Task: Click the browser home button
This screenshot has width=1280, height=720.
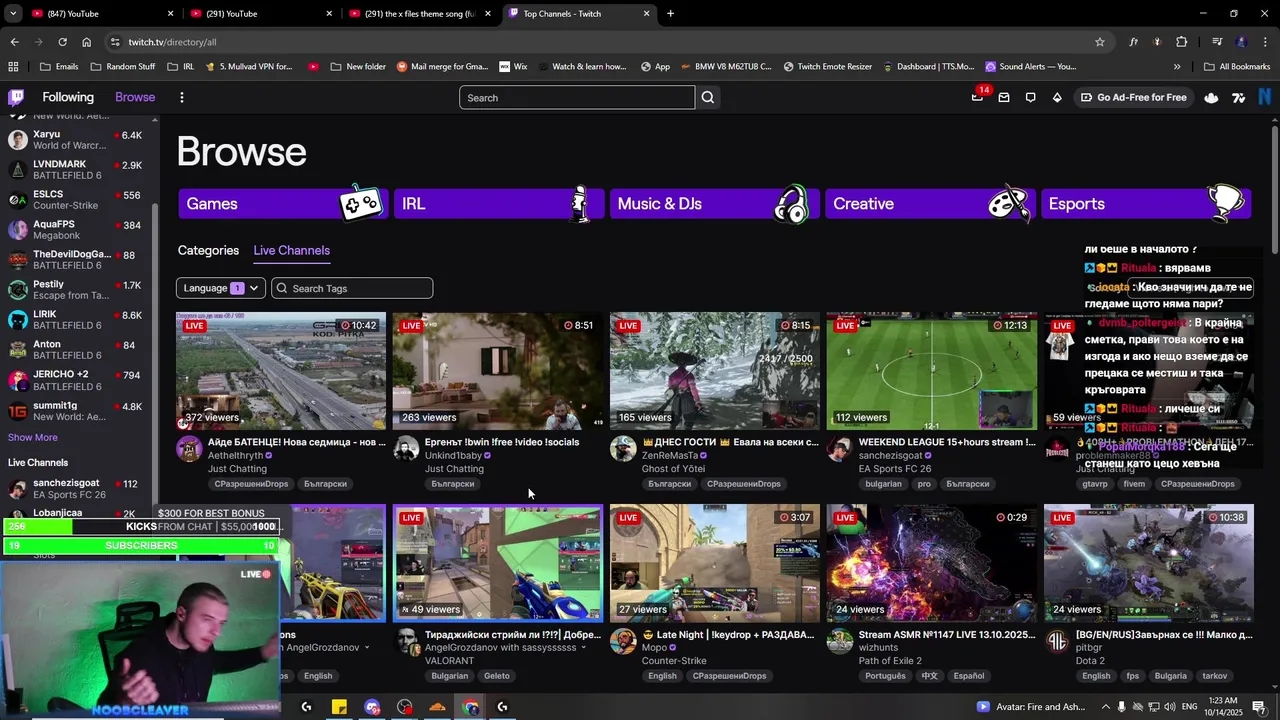Action: pyautogui.click(x=87, y=42)
